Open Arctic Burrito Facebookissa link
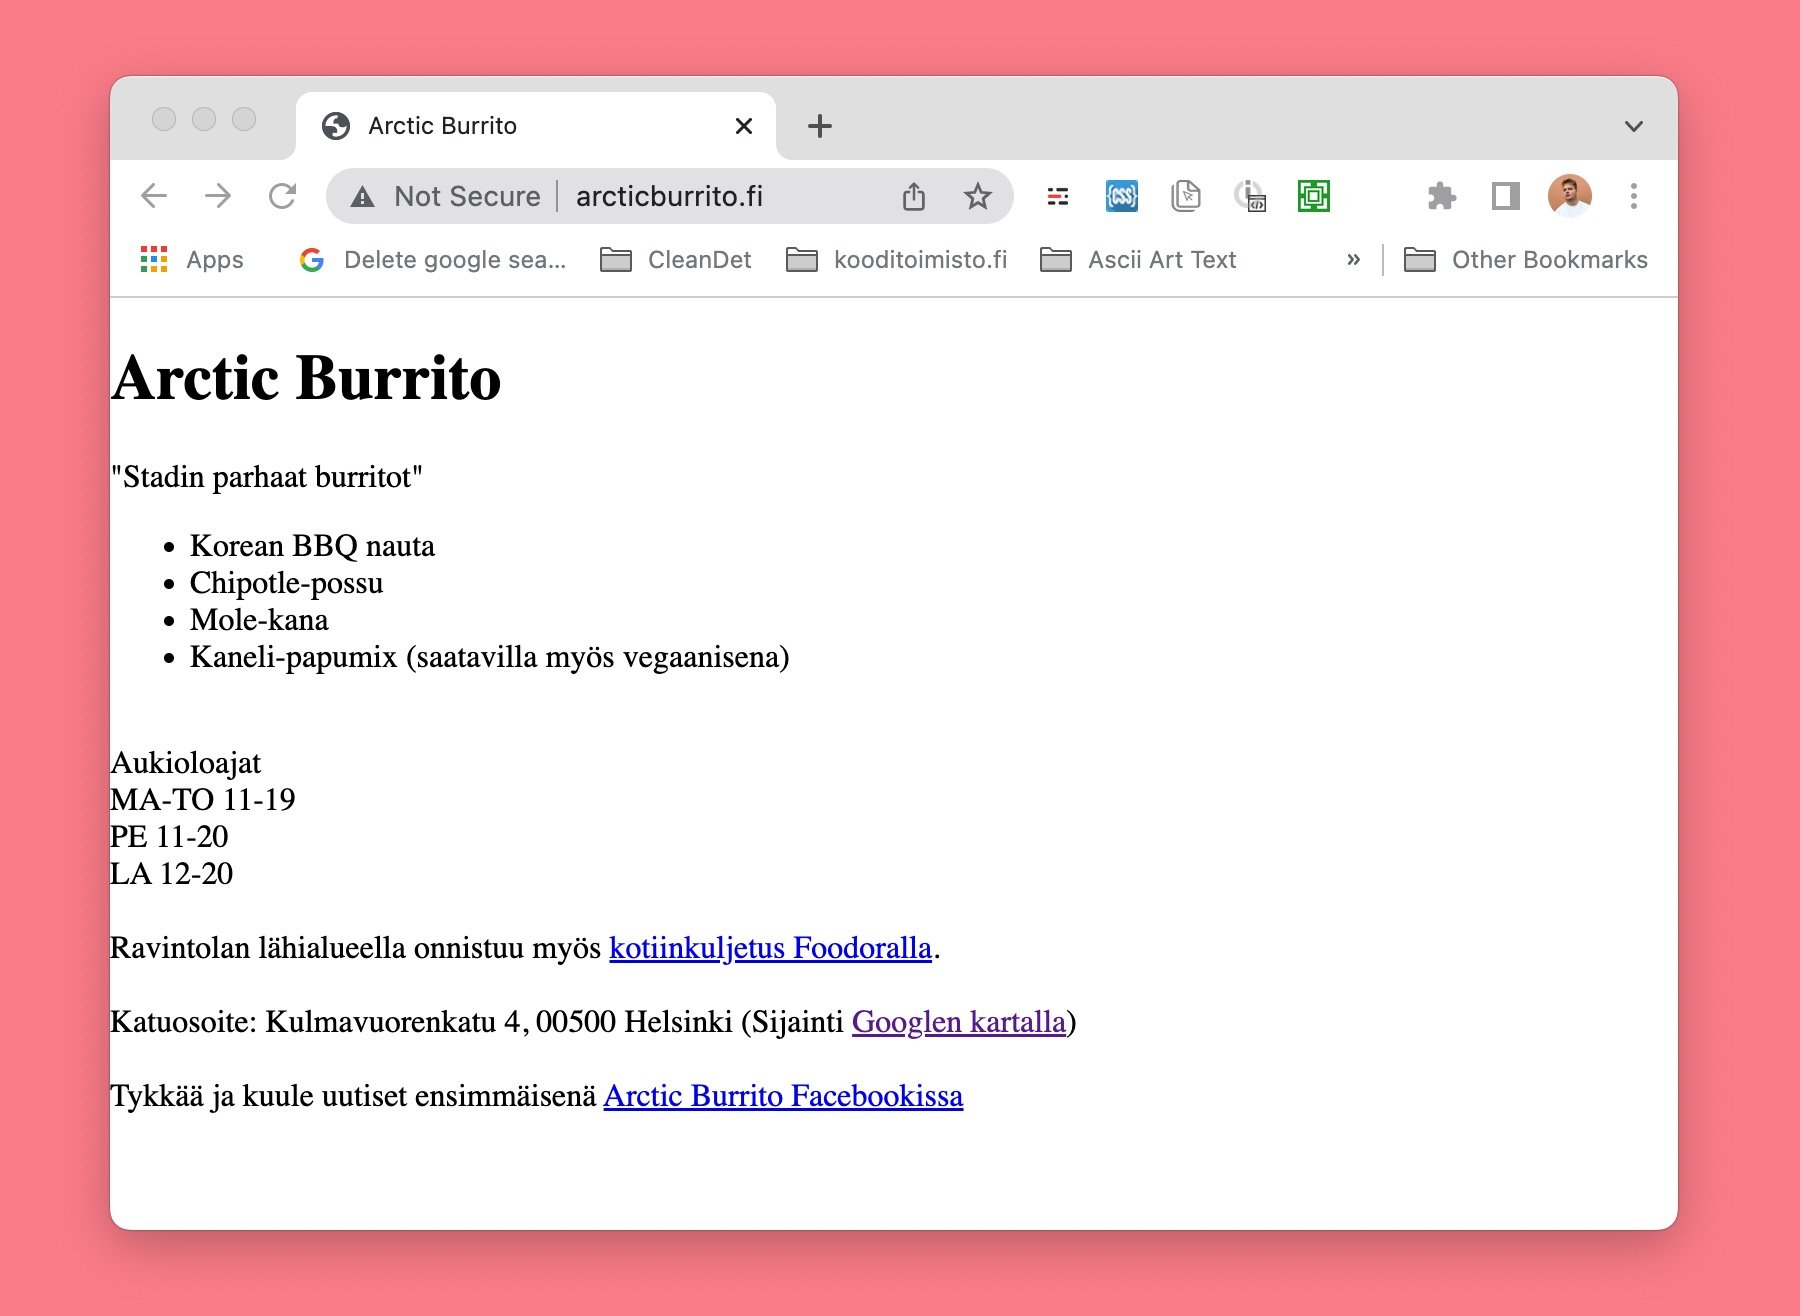The width and height of the screenshot is (1800, 1316). coord(783,1096)
